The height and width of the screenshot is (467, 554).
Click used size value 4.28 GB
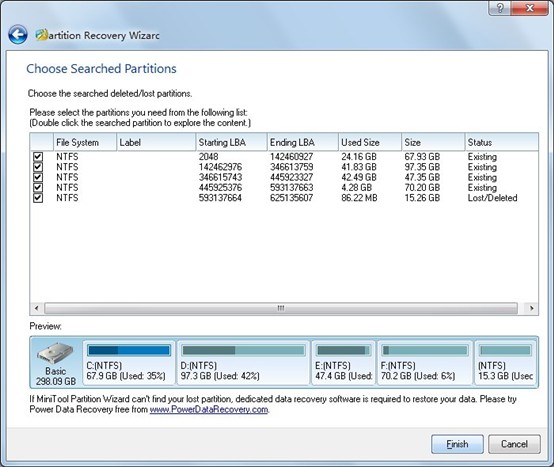click(356, 187)
